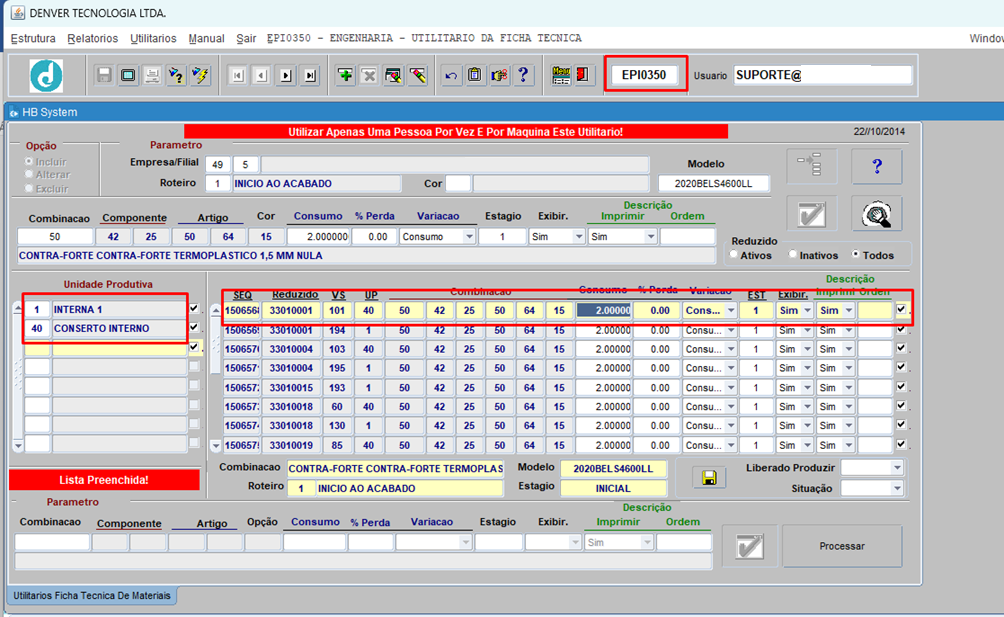Viewport: 1004px width, 617px height.
Task: Toggle checkbox for INTERNA 1 unit
Action: pyautogui.click(x=194, y=308)
